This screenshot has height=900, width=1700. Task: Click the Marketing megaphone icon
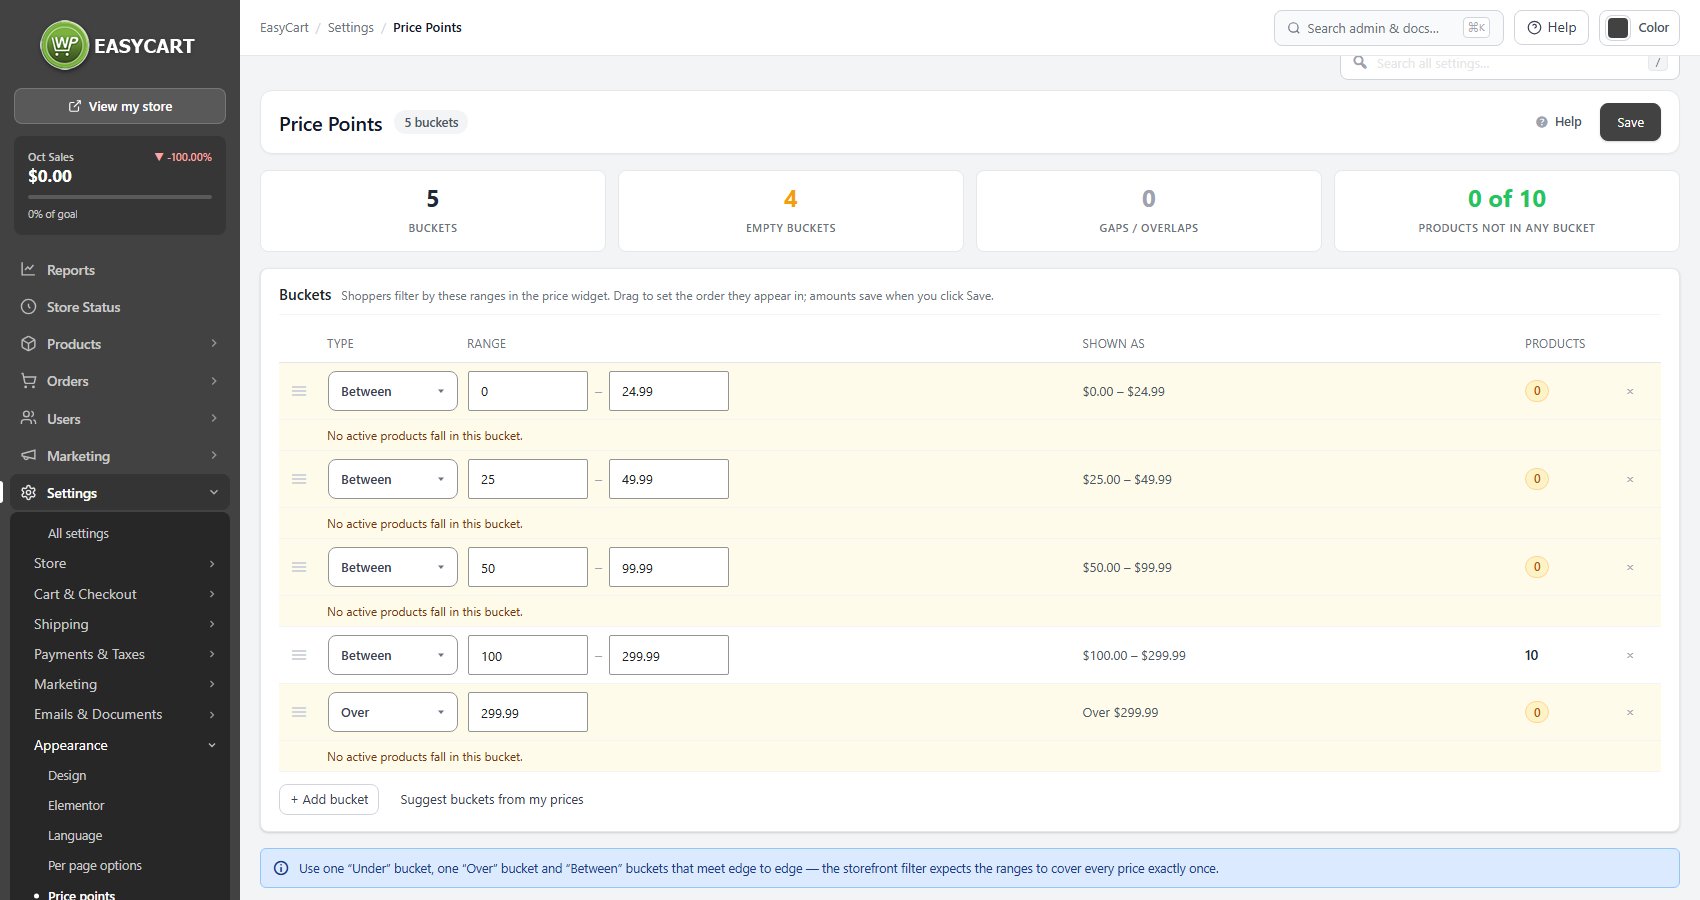(28, 456)
